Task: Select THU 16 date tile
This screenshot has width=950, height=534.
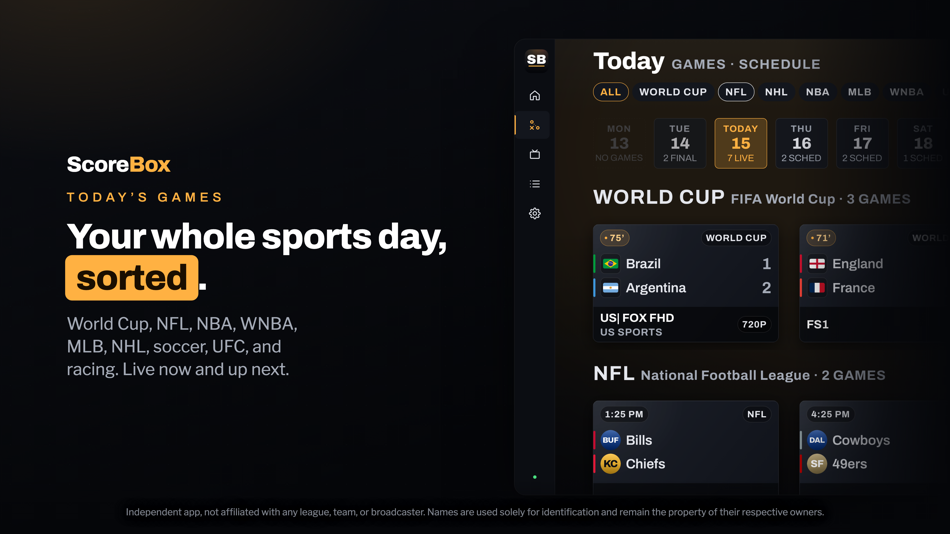Action: (801, 143)
